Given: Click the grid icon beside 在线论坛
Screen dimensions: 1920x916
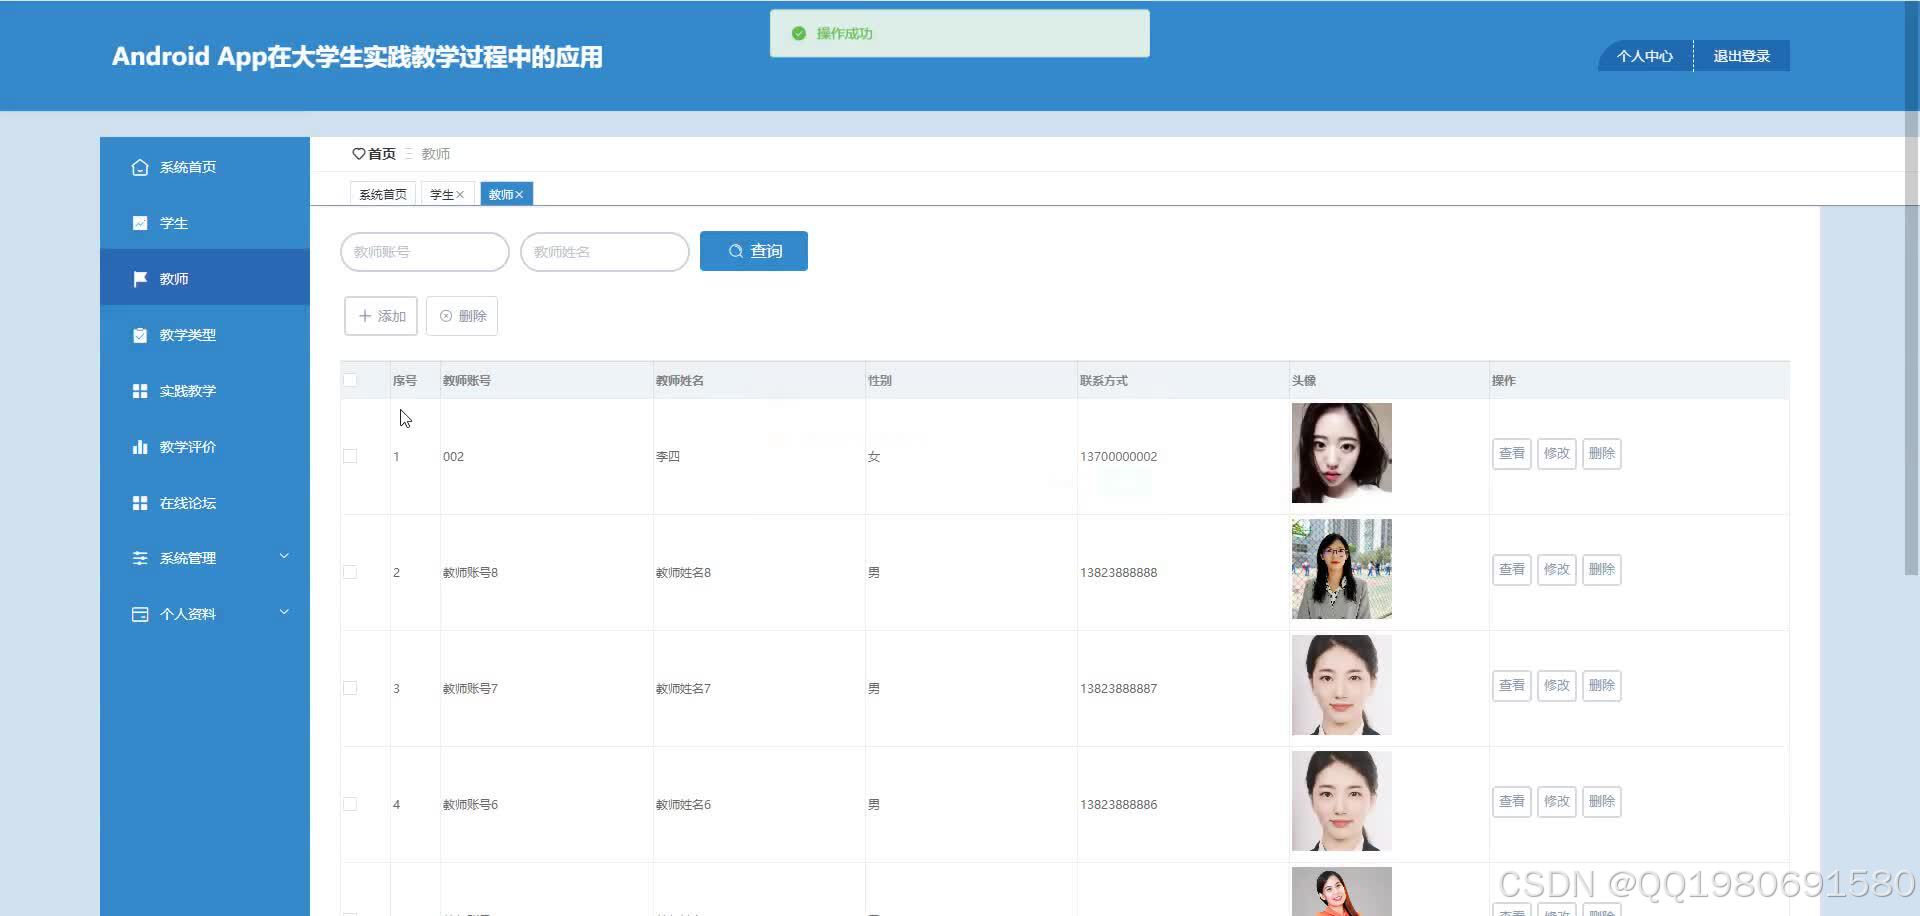Looking at the screenshot, I should pos(140,503).
